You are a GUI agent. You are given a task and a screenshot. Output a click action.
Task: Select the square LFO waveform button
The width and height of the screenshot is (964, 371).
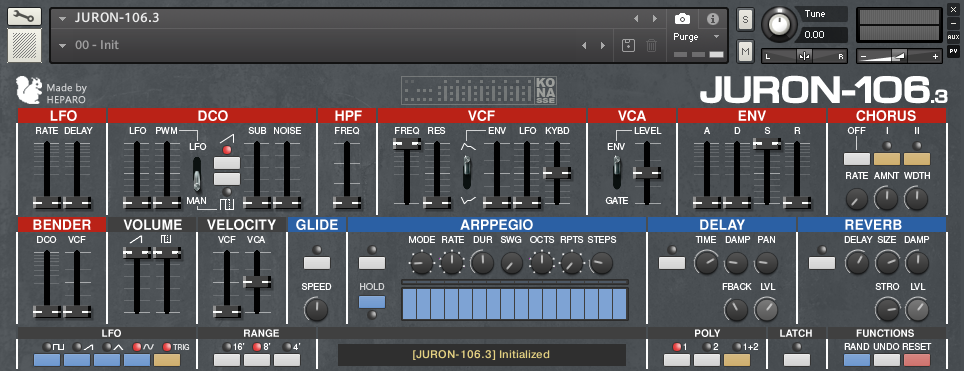click(47, 360)
